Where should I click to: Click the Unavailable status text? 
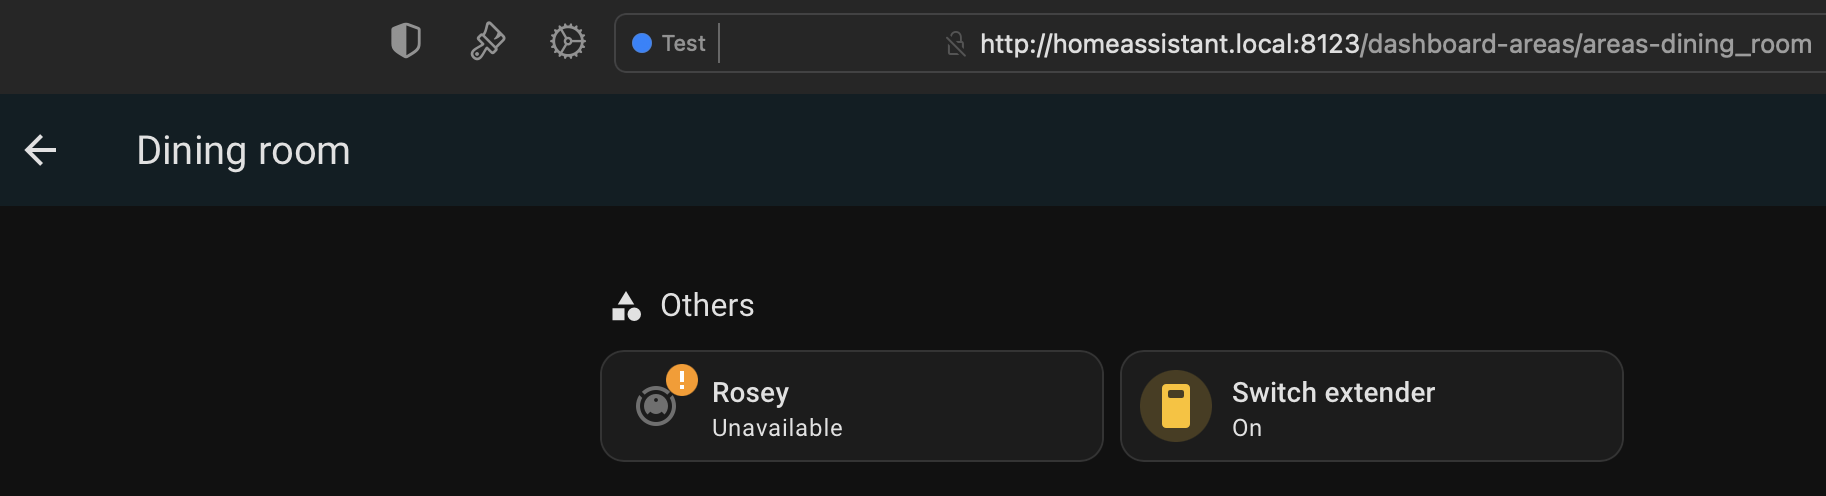(777, 428)
